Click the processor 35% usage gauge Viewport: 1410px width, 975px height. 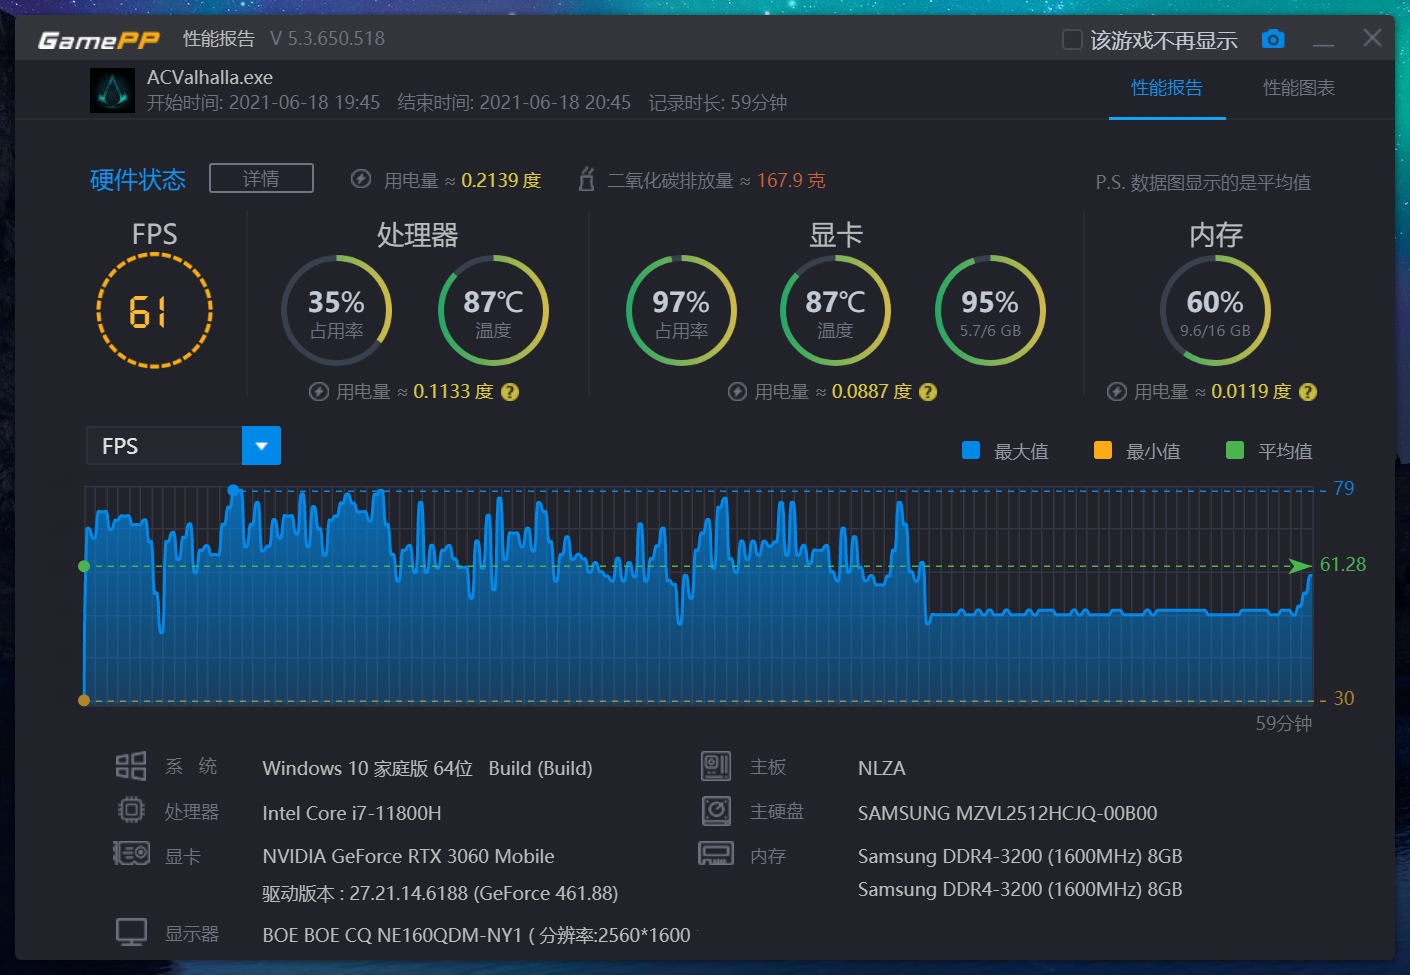pos(336,310)
